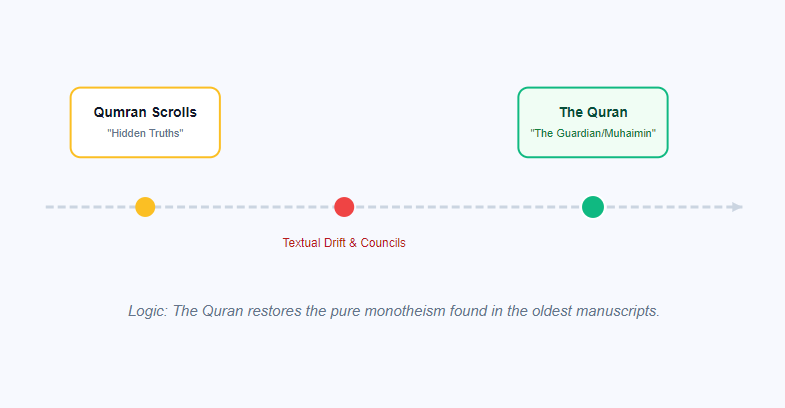This screenshot has width=785, height=408.
Task: Click dashed timeline between green dot and arrowhead
Action: click(x=665, y=207)
